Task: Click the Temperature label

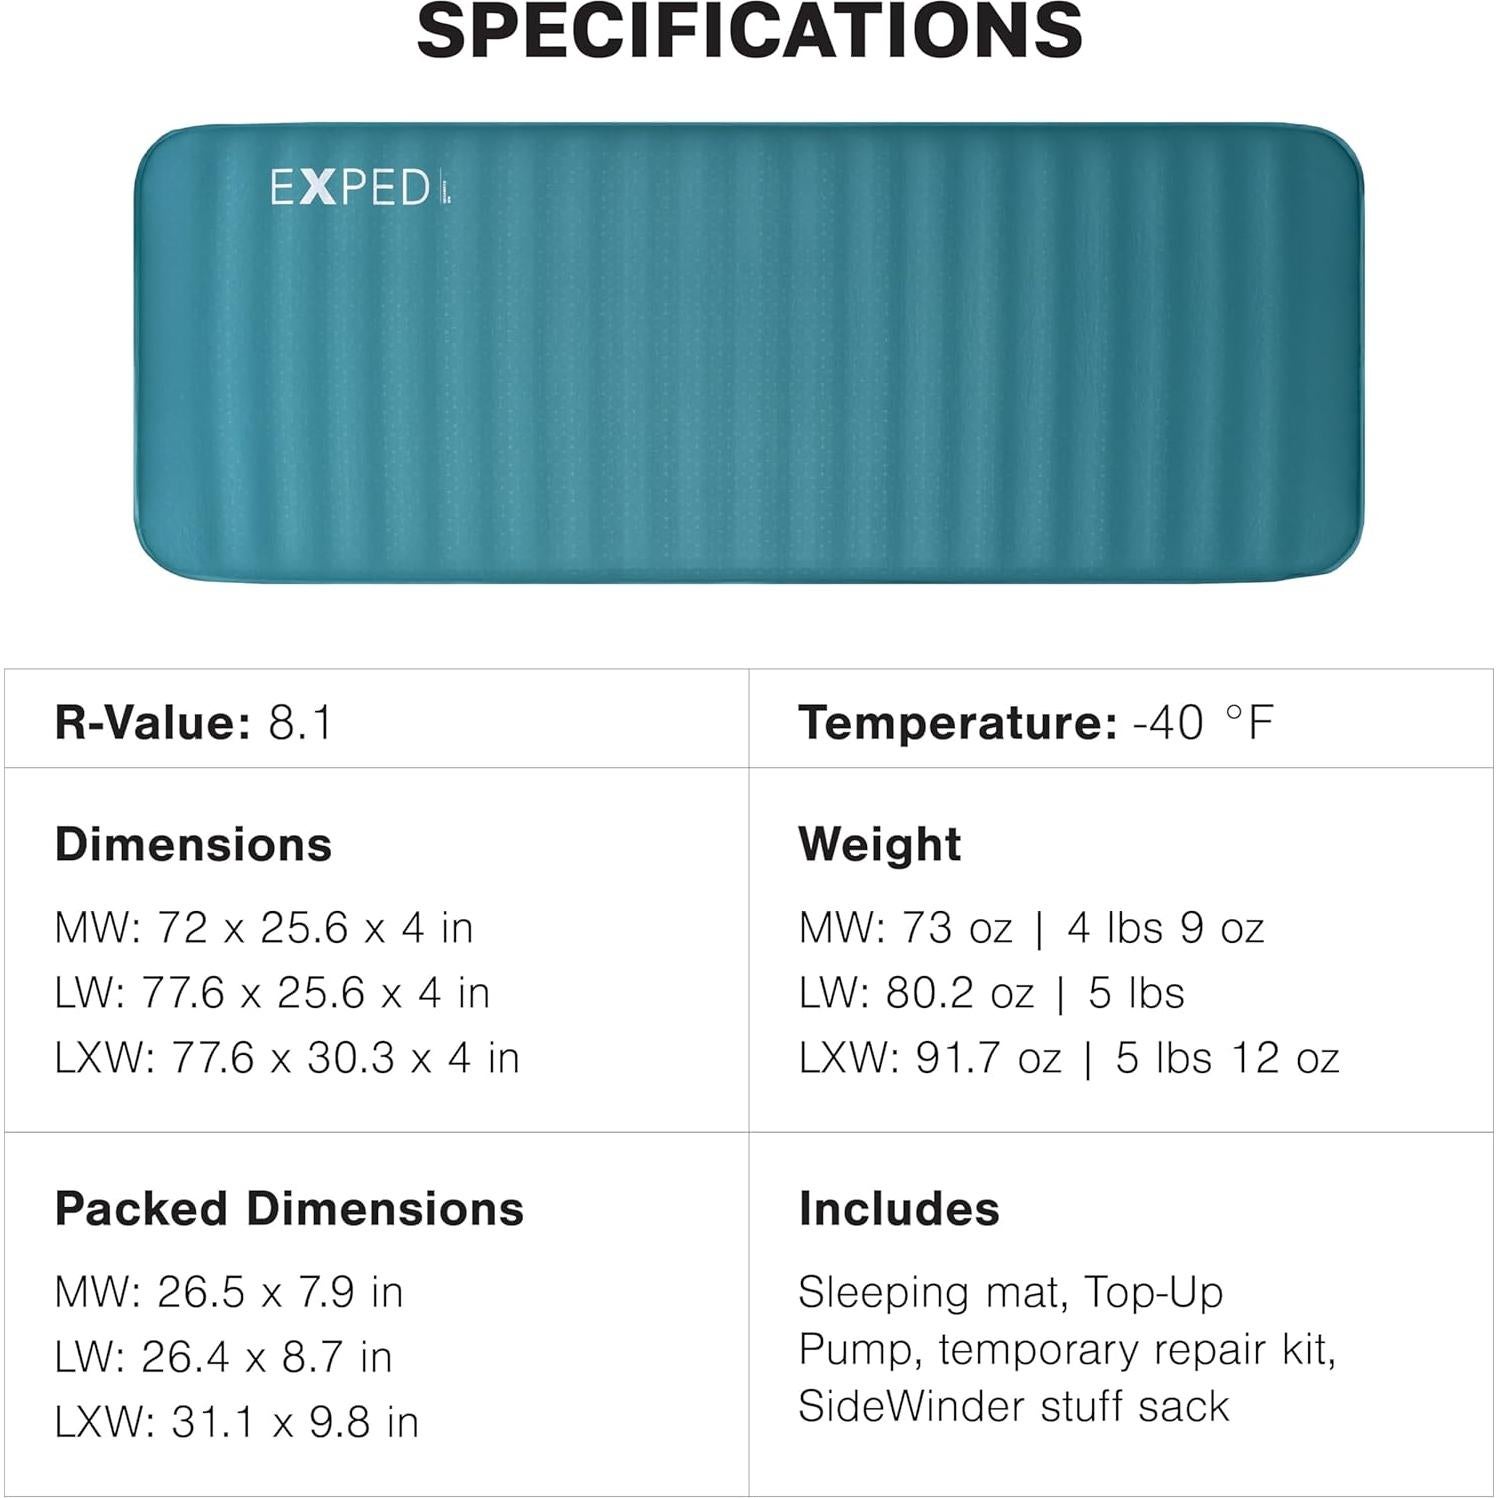Action: point(957,722)
